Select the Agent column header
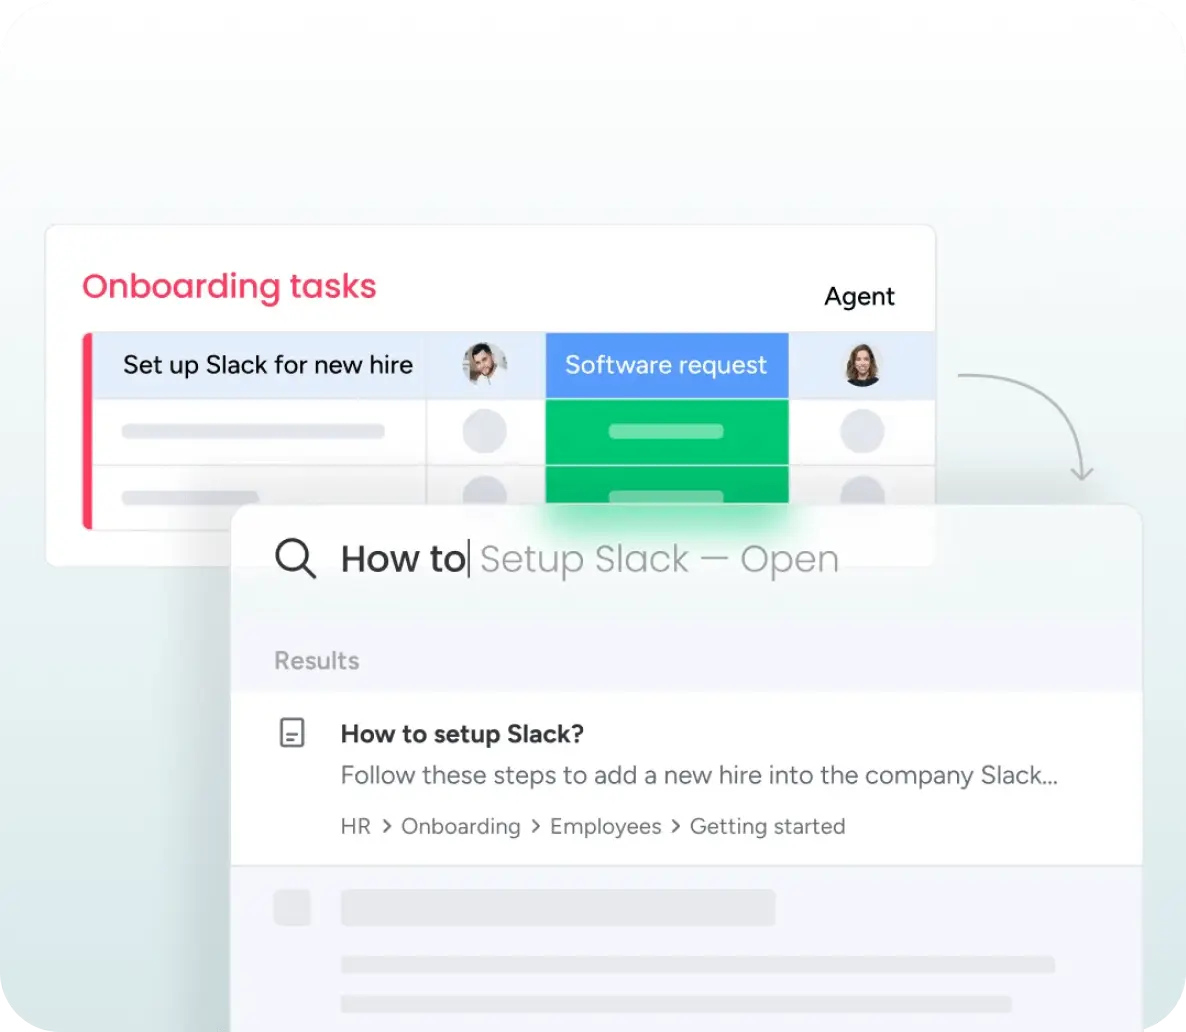 click(x=859, y=296)
